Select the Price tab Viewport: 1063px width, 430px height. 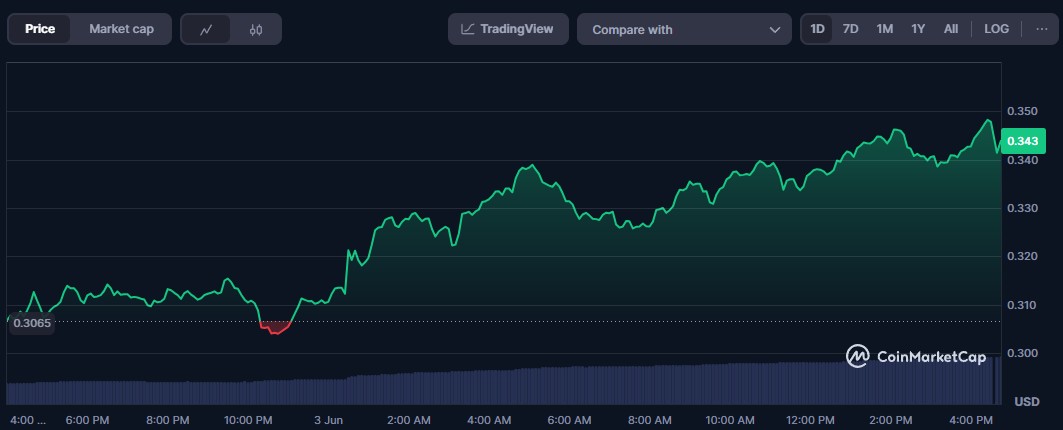point(40,29)
